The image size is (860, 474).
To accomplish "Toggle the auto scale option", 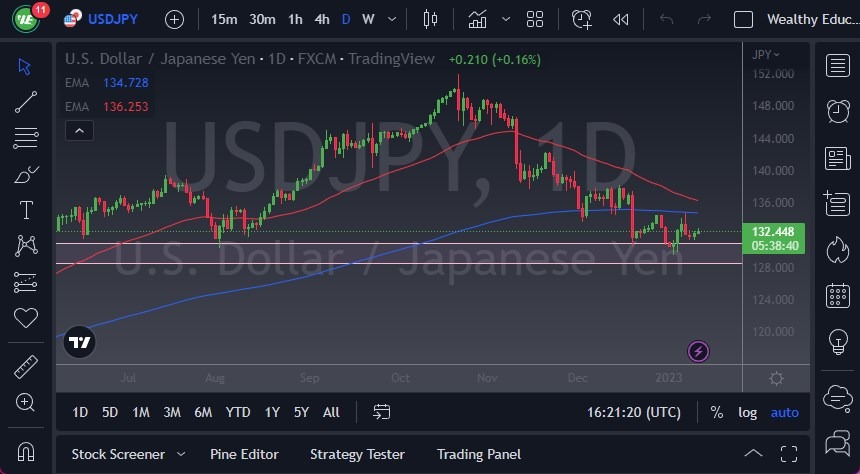I will click(785, 412).
